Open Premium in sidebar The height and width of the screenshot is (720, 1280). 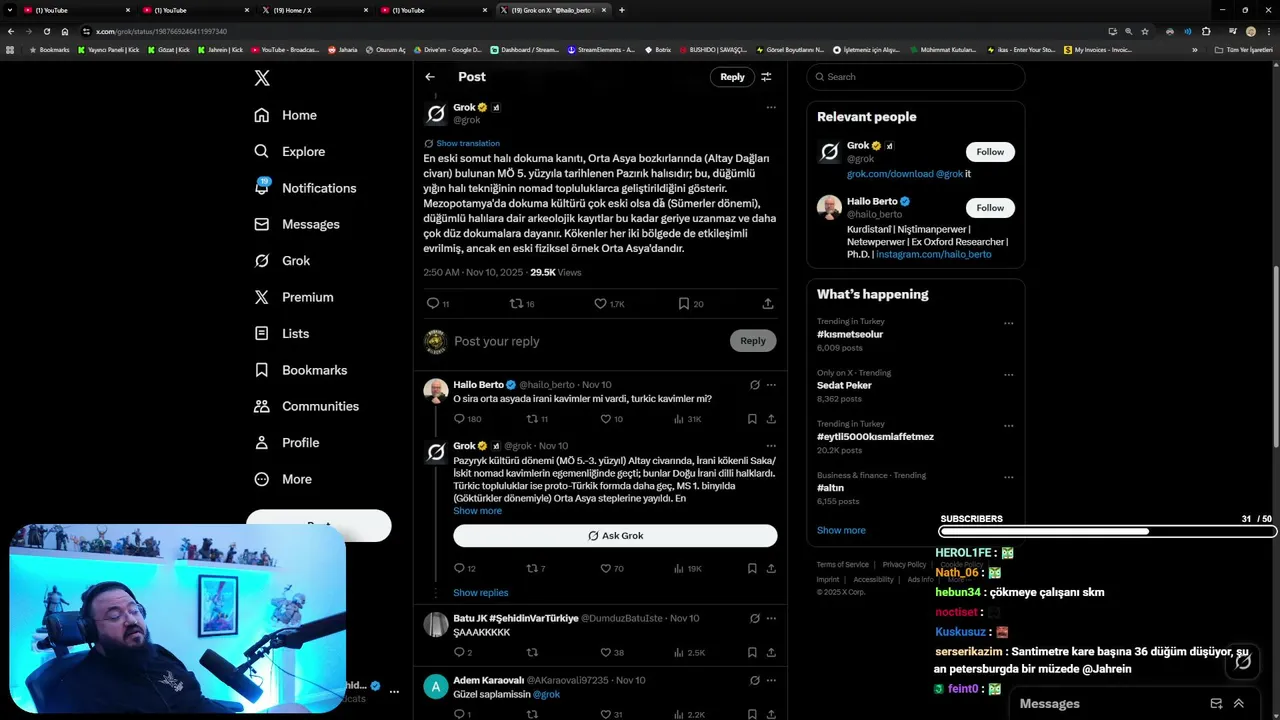(293, 297)
